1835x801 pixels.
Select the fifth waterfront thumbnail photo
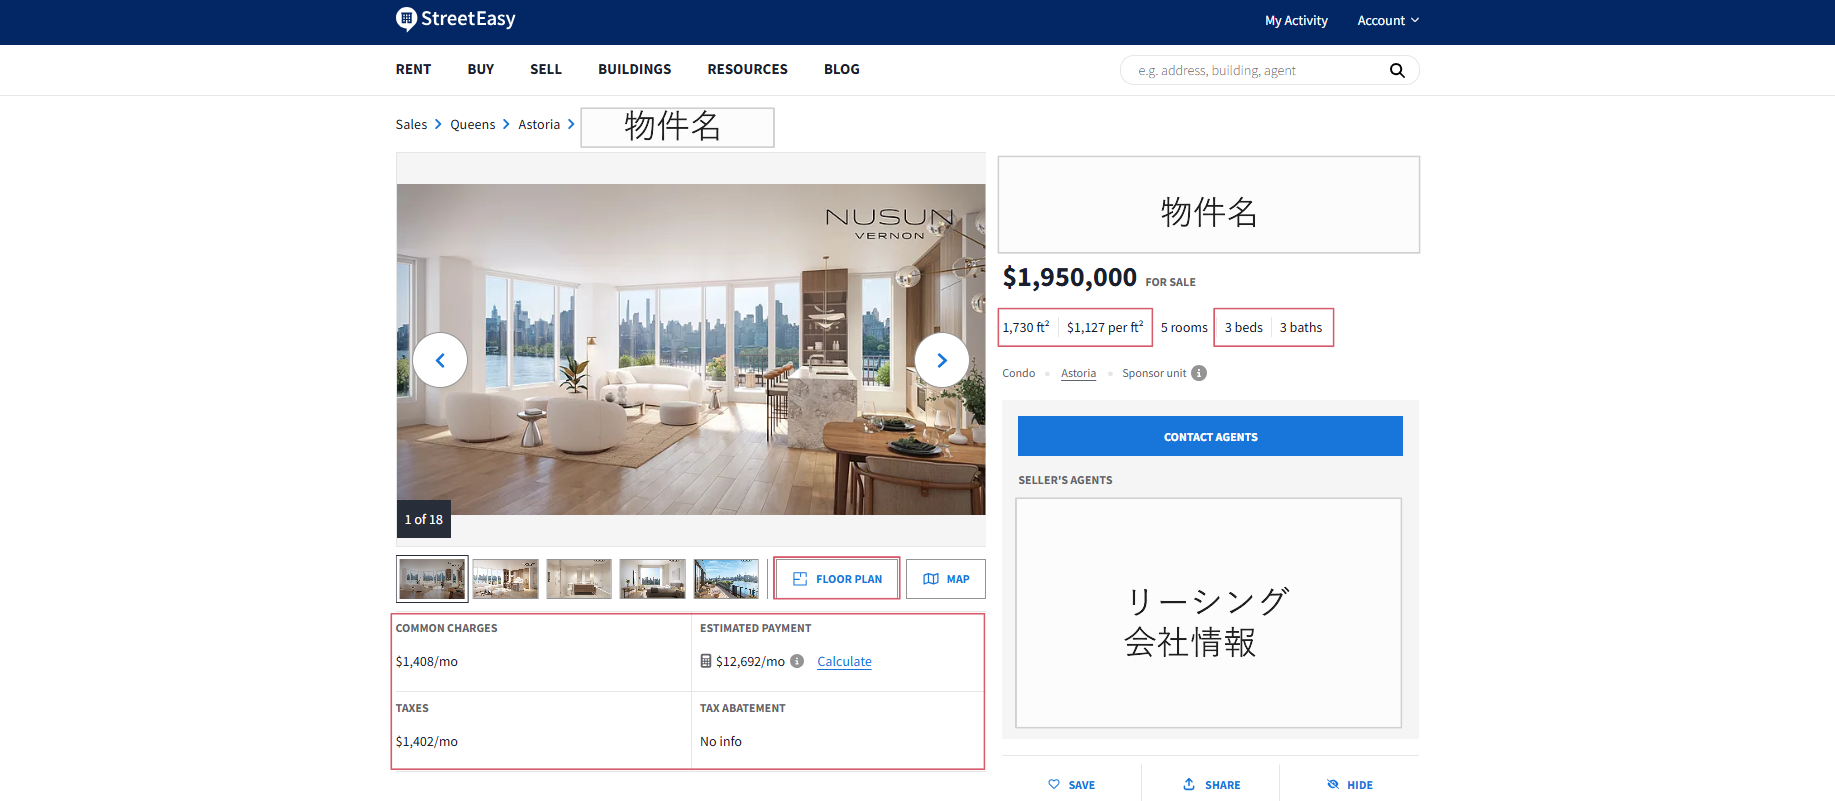(x=726, y=579)
